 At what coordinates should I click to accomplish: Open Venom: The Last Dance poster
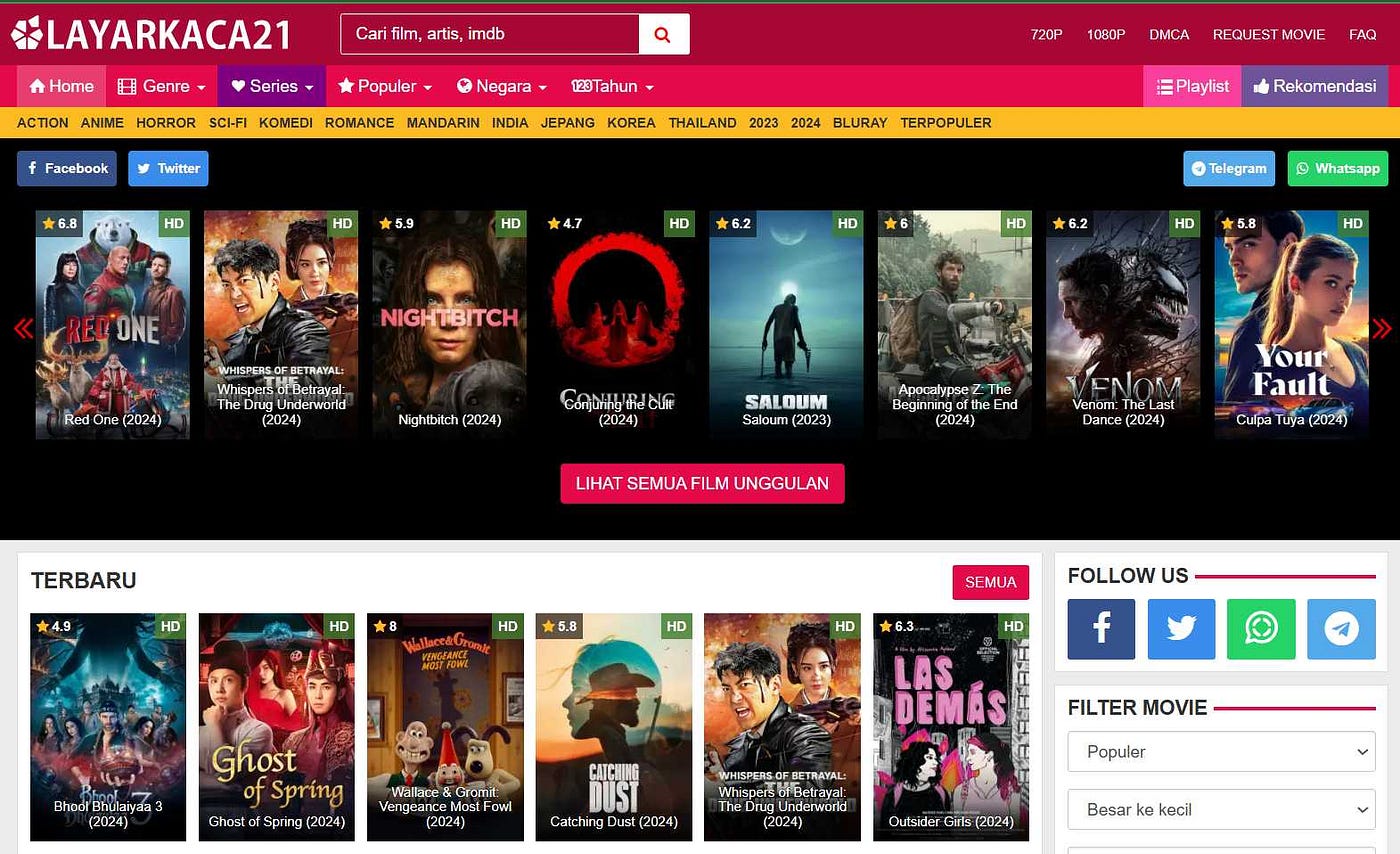(1124, 325)
